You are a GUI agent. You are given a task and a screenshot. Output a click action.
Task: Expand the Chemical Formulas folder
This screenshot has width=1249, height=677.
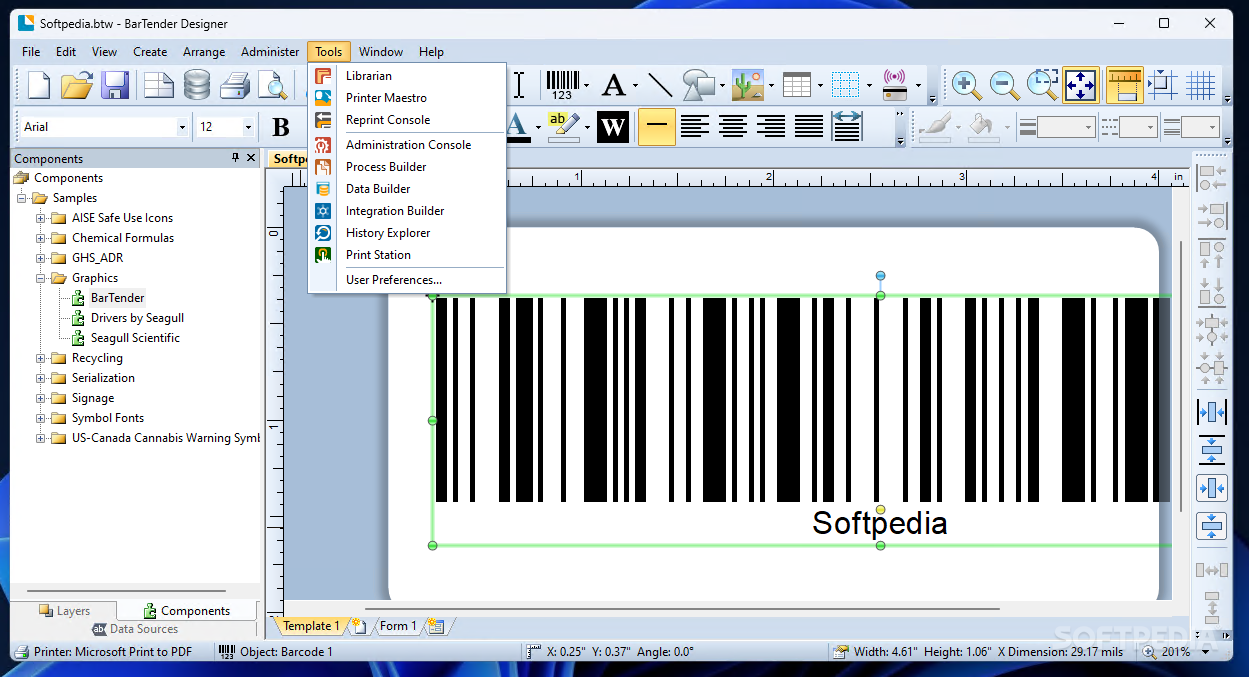[41, 238]
